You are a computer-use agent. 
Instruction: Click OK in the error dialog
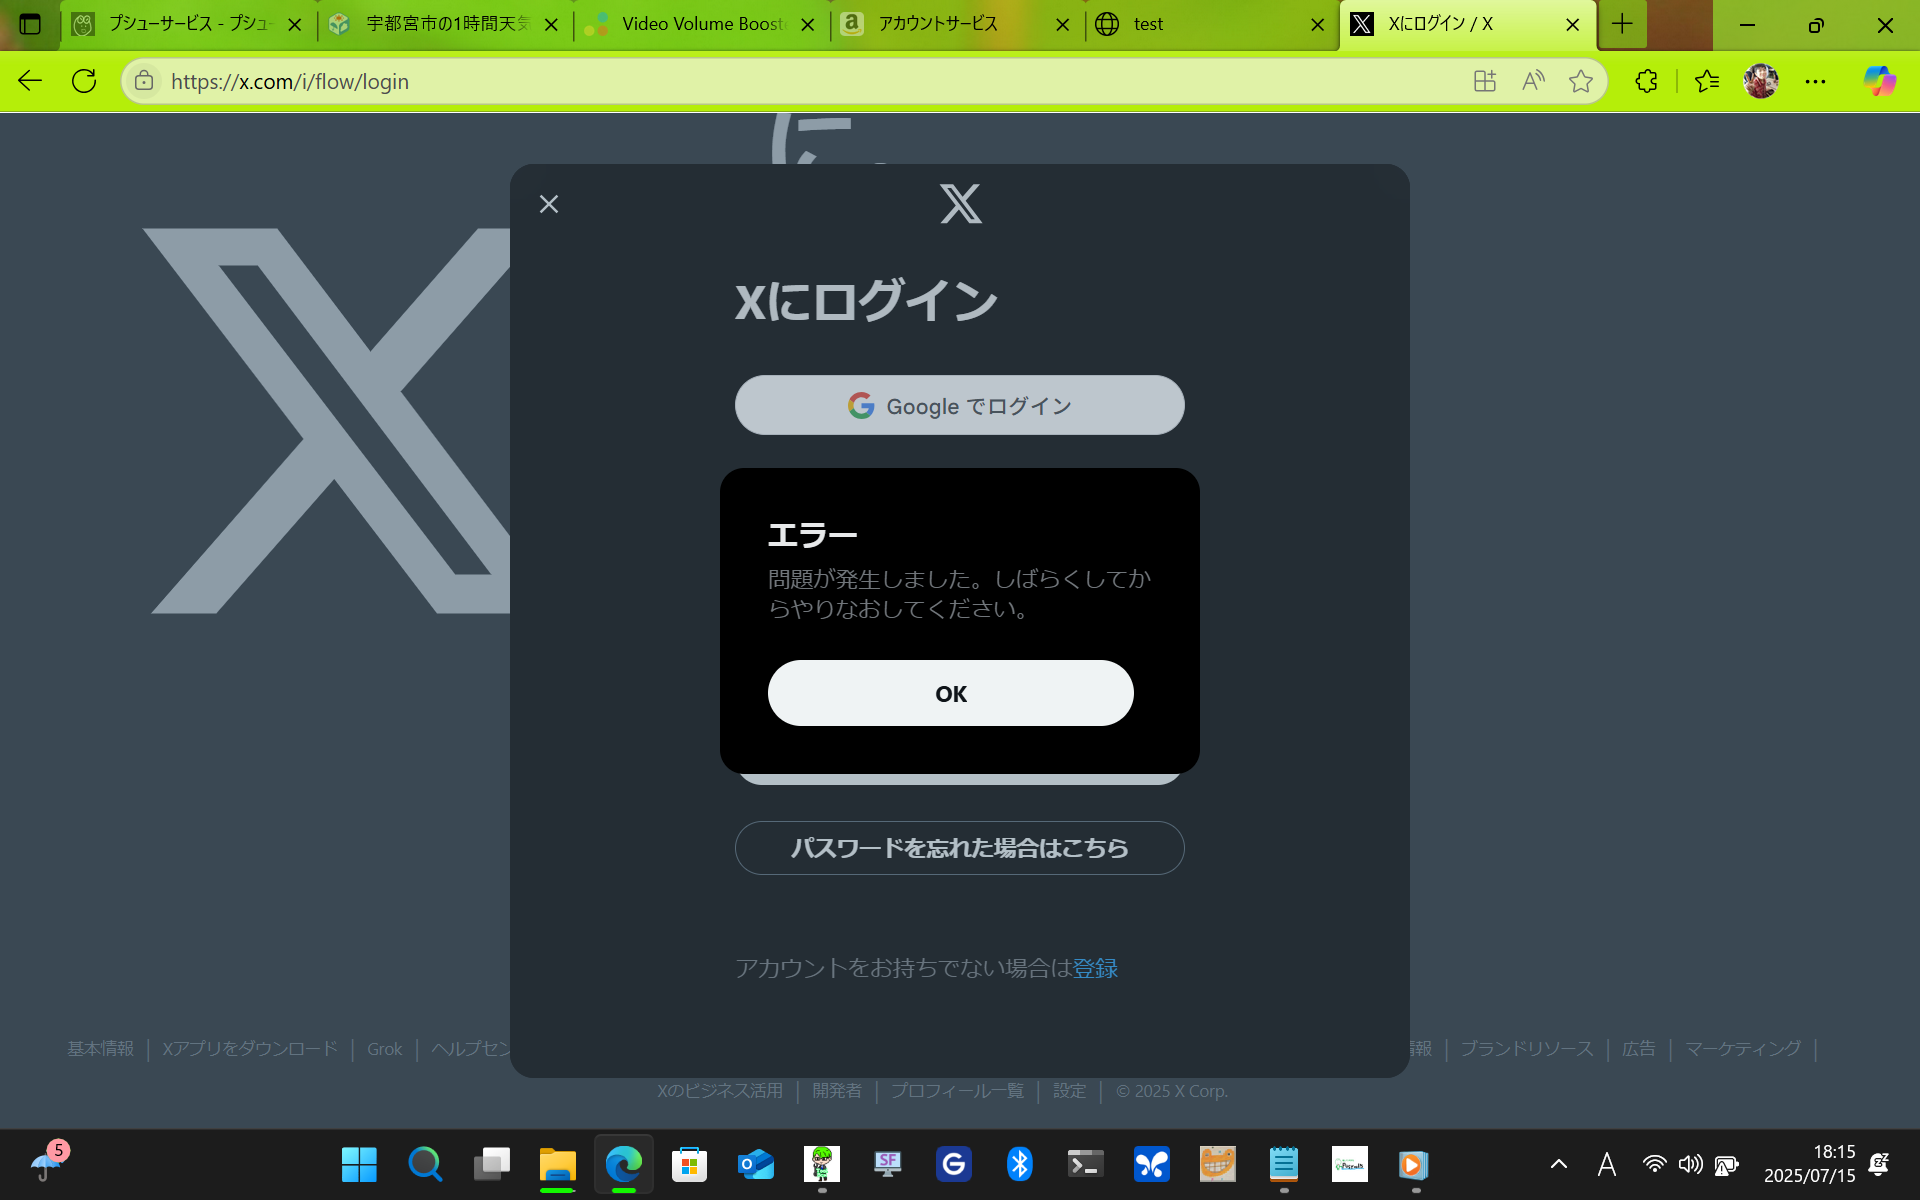(950, 693)
